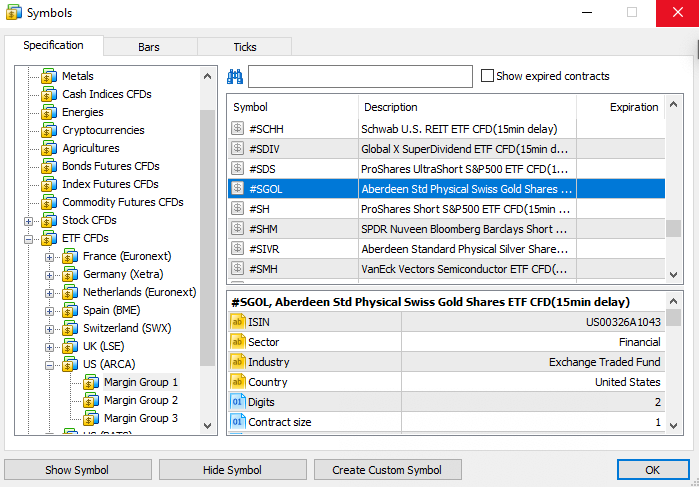The width and height of the screenshot is (699, 487).
Task: Click the Spain (BME) folder icon
Action: [70, 310]
